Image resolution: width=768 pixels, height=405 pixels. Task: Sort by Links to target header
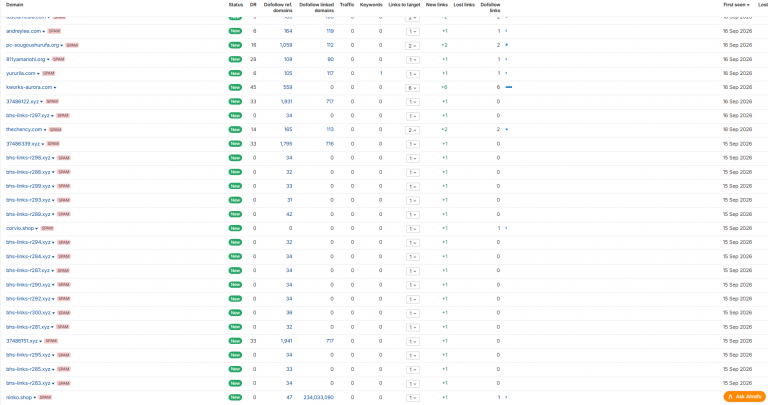(x=404, y=5)
